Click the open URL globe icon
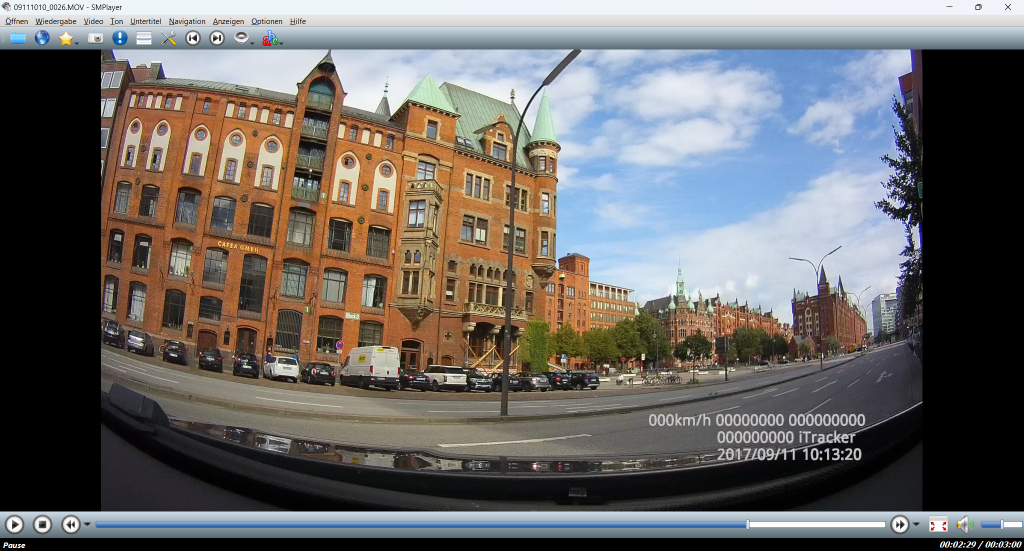 42,38
